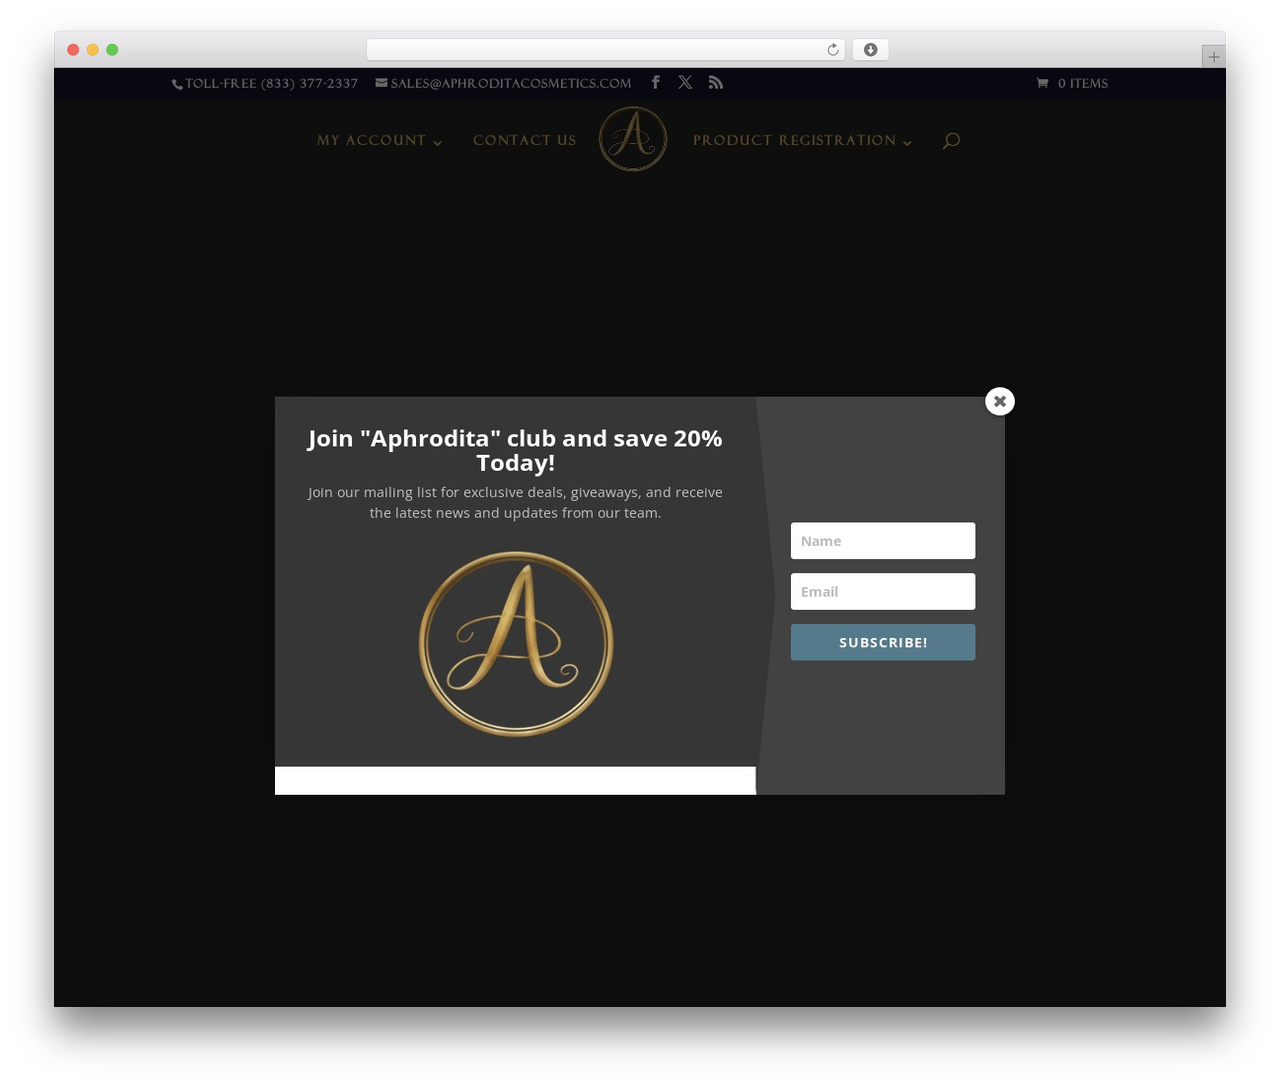Open a new browser tab with plus button

point(1213,57)
